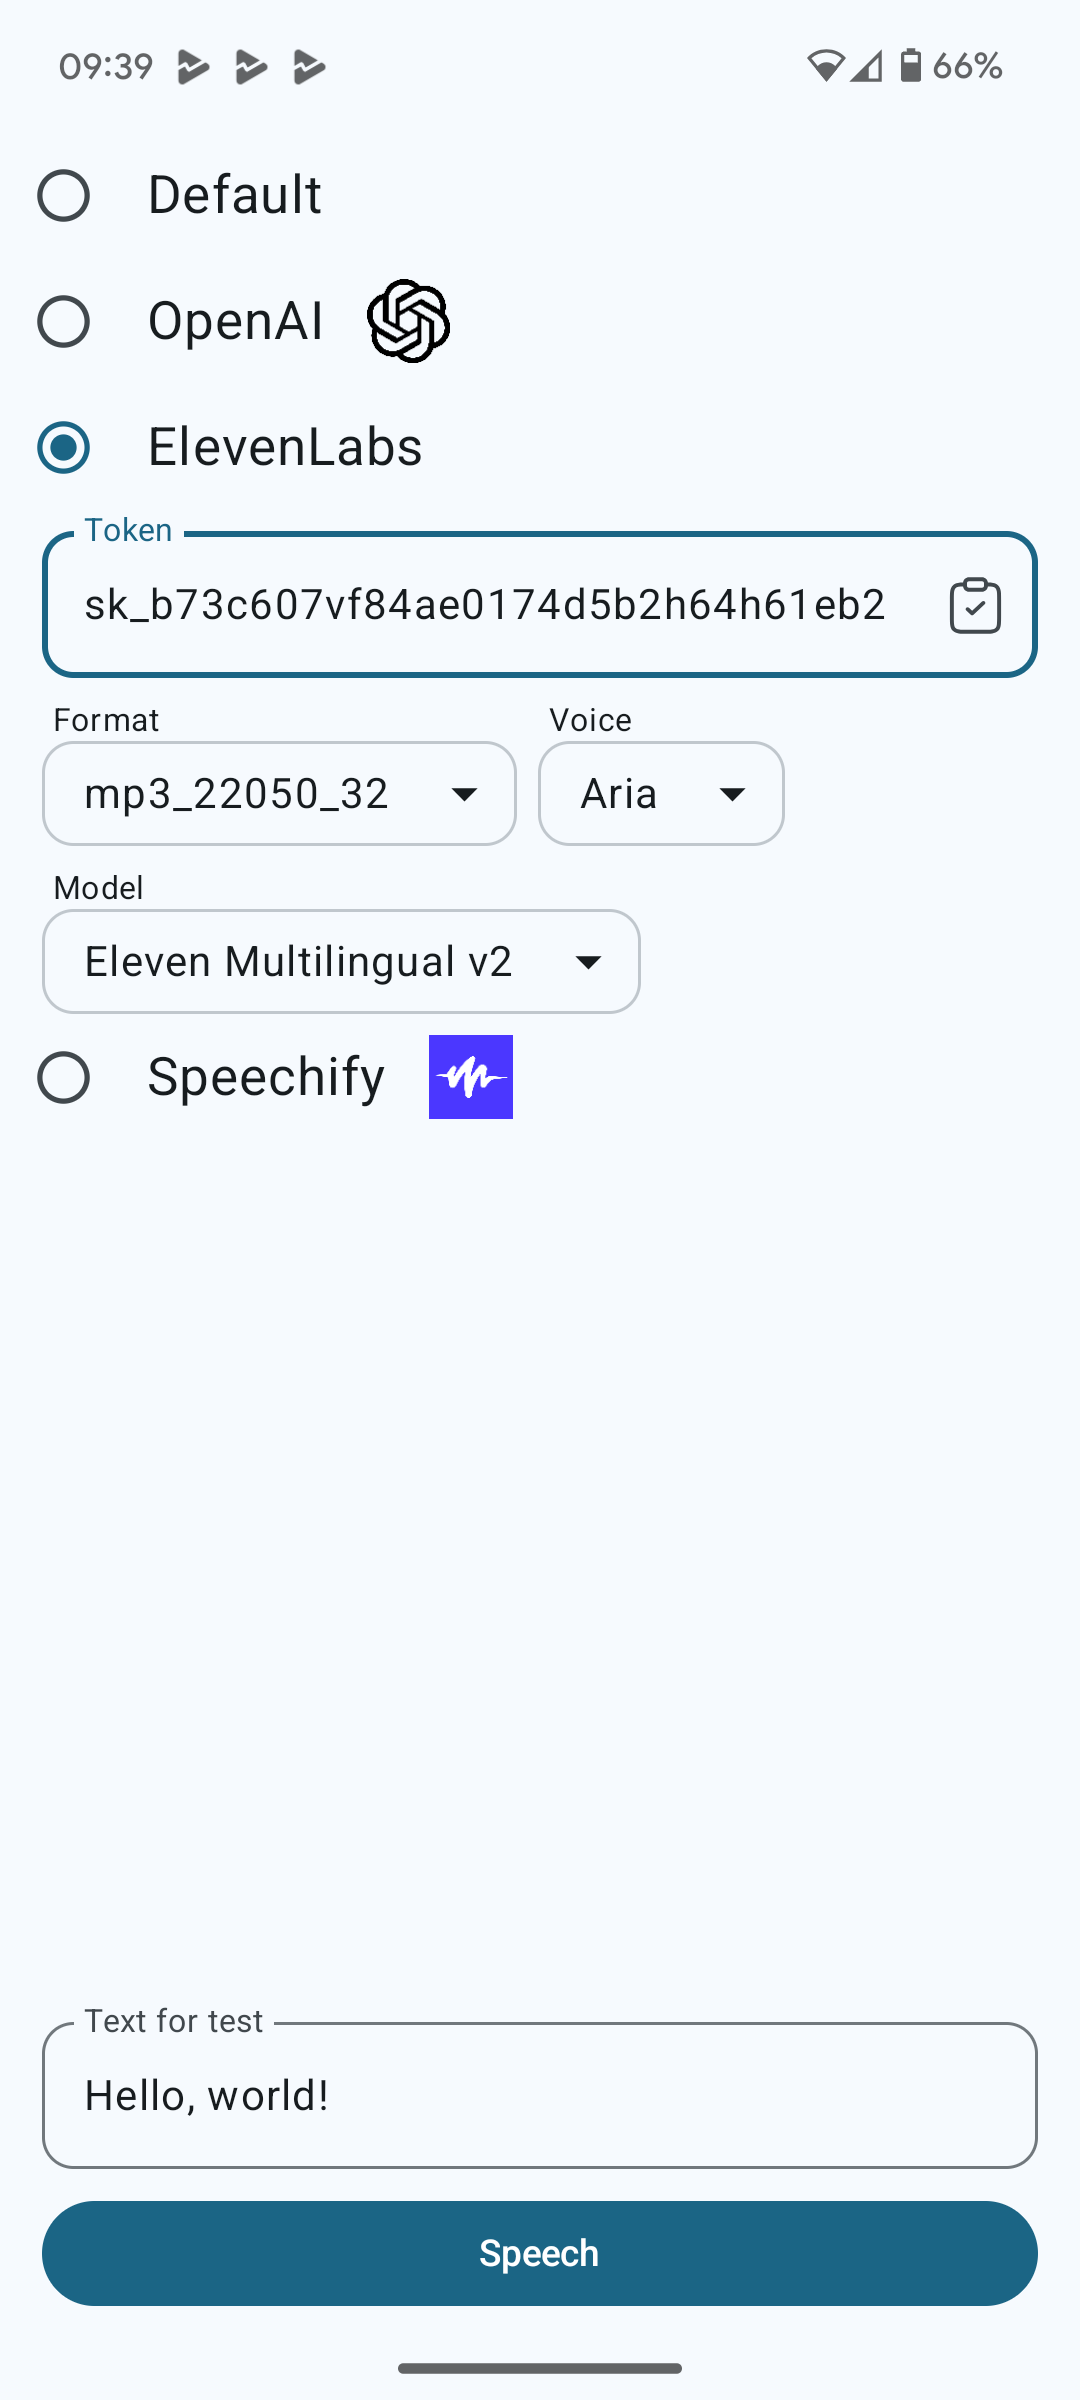Click the Speechify waveform logo

click(x=471, y=1077)
